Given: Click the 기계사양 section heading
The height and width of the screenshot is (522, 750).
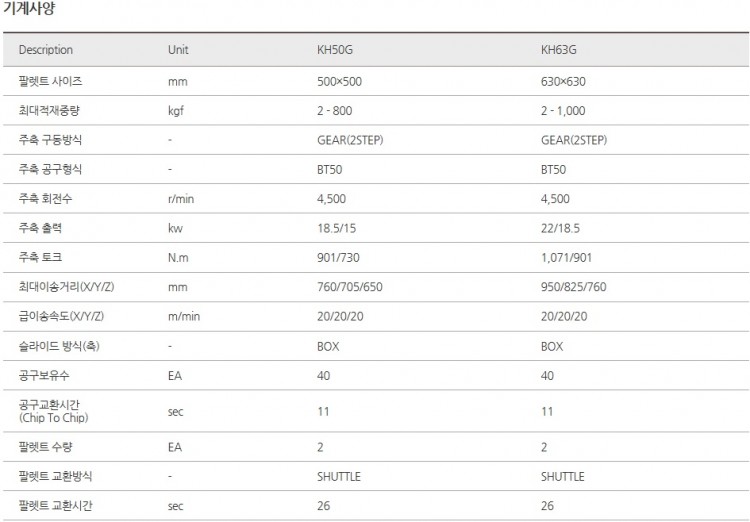Looking at the screenshot, I should (28, 9).
